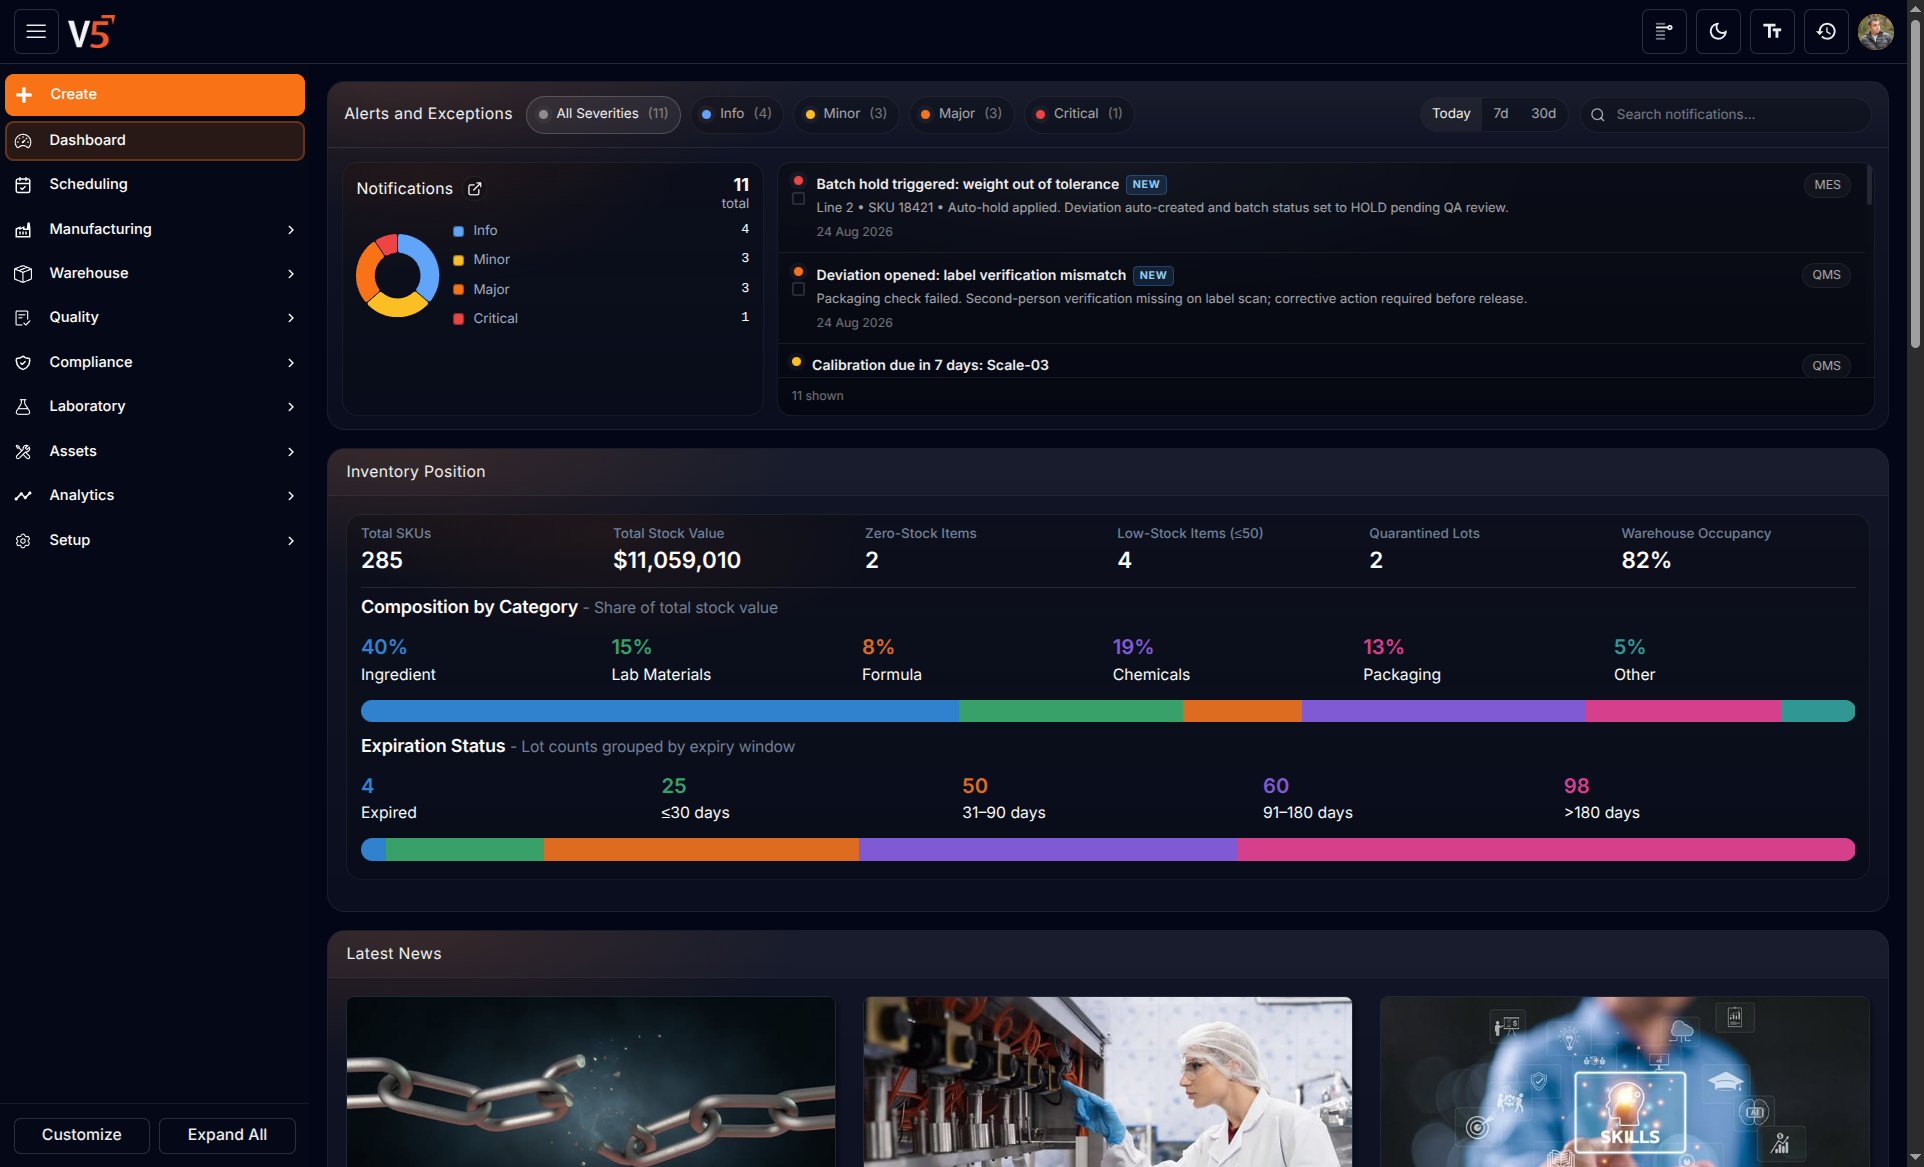Viewport: 1924px width, 1167px height.
Task: Open Calibration due Scale-03 alert
Action: [x=930, y=366]
